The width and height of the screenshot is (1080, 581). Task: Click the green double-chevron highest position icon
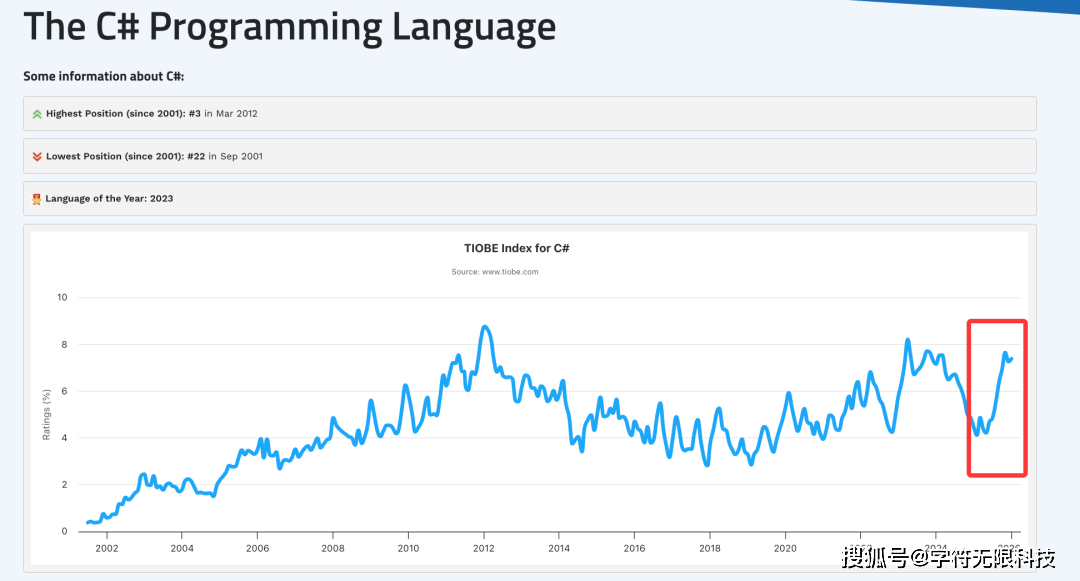pos(37,113)
